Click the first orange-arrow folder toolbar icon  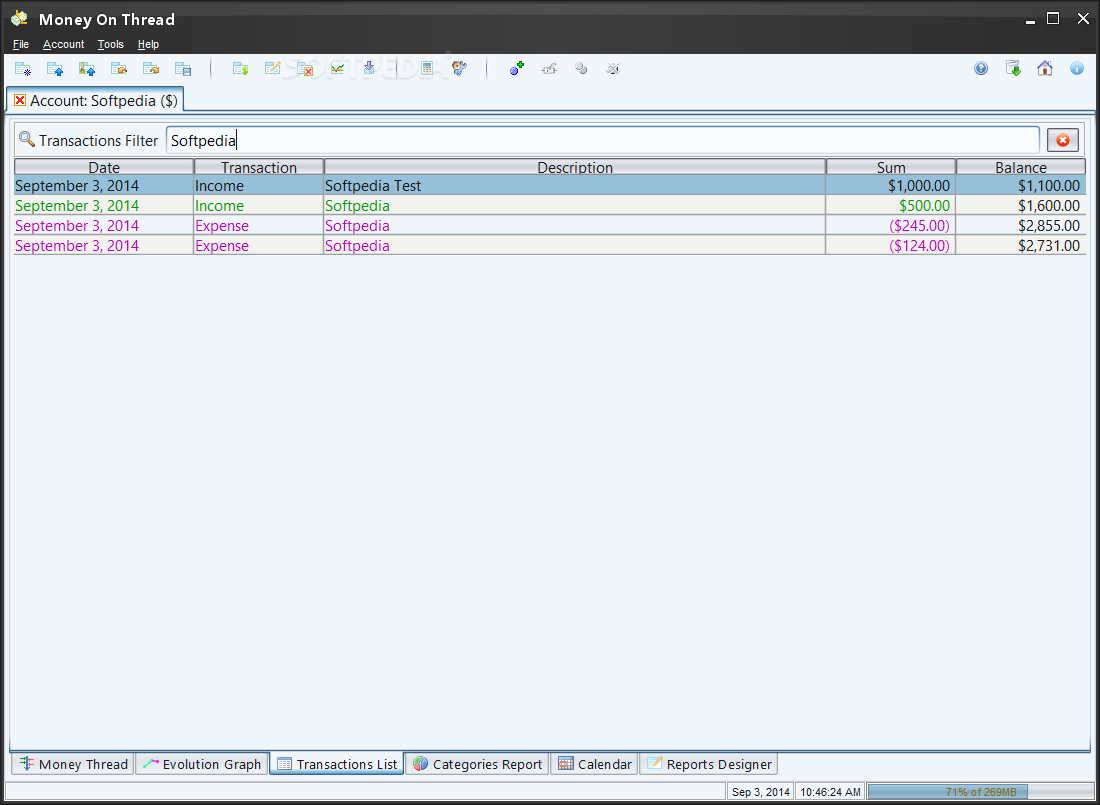119,69
